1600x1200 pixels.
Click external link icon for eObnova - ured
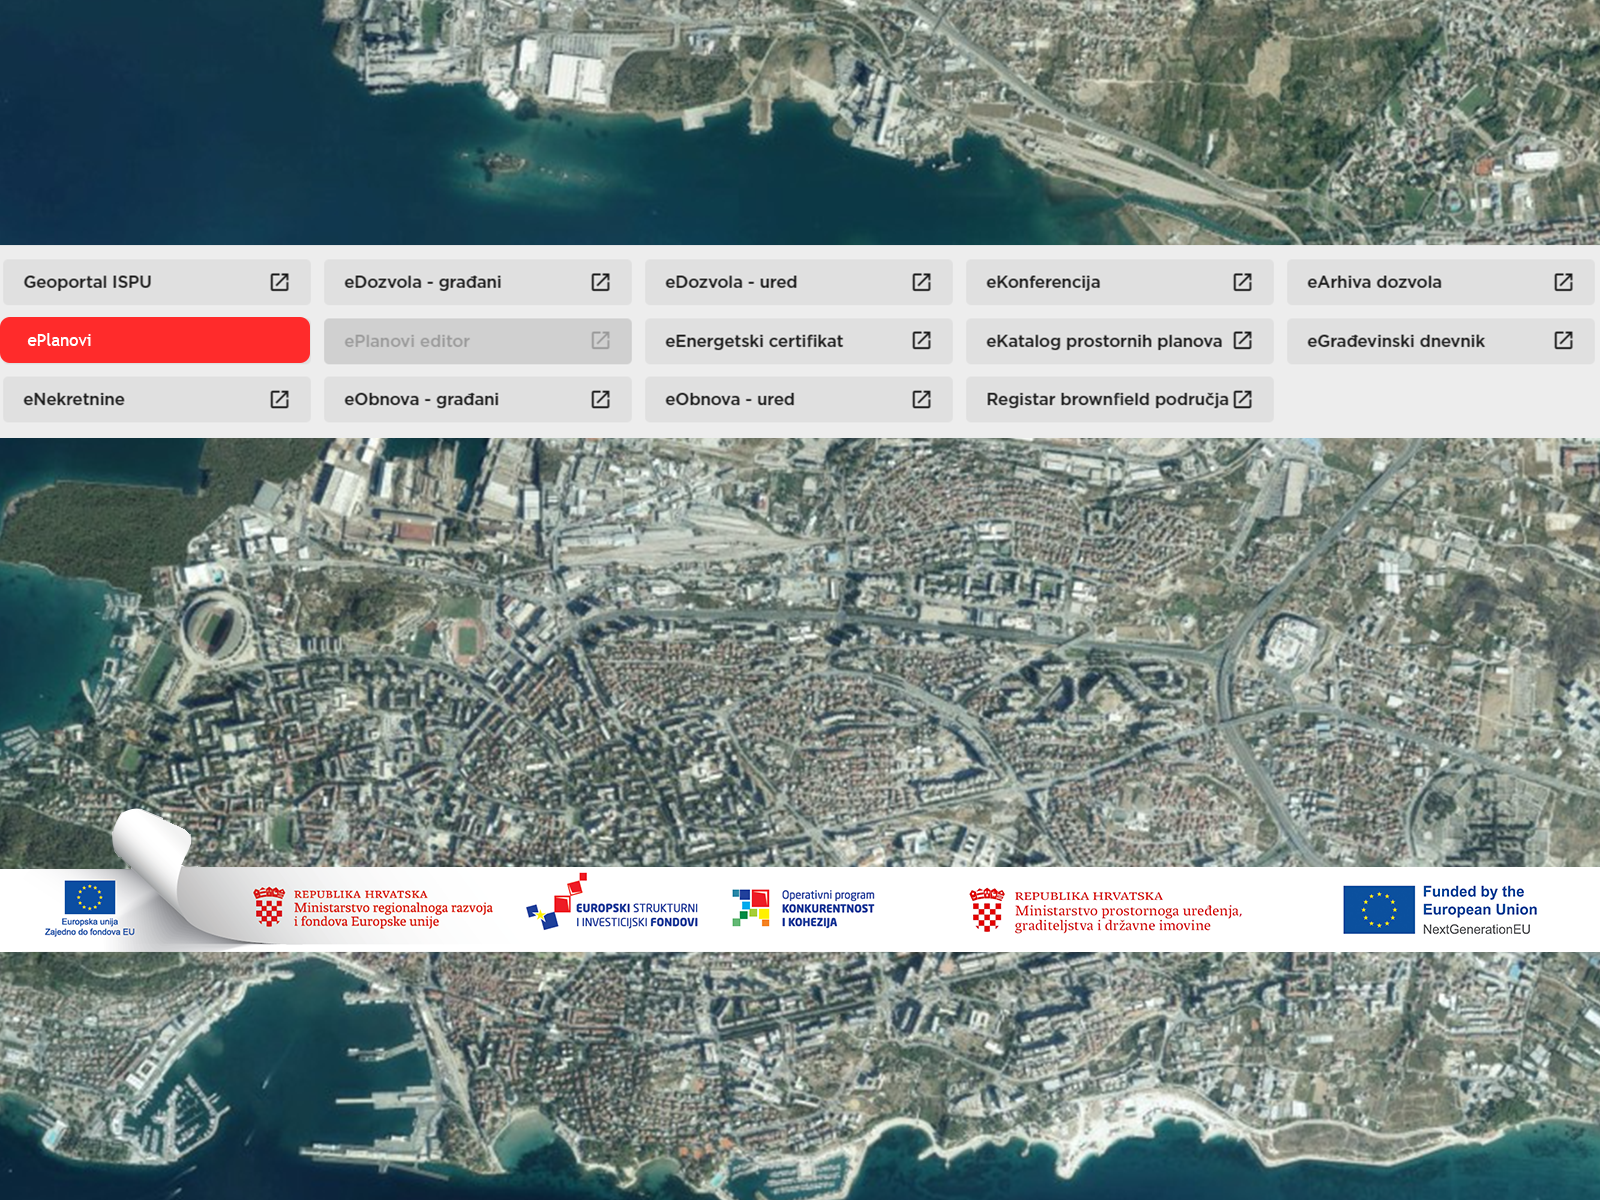click(x=921, y=399)
